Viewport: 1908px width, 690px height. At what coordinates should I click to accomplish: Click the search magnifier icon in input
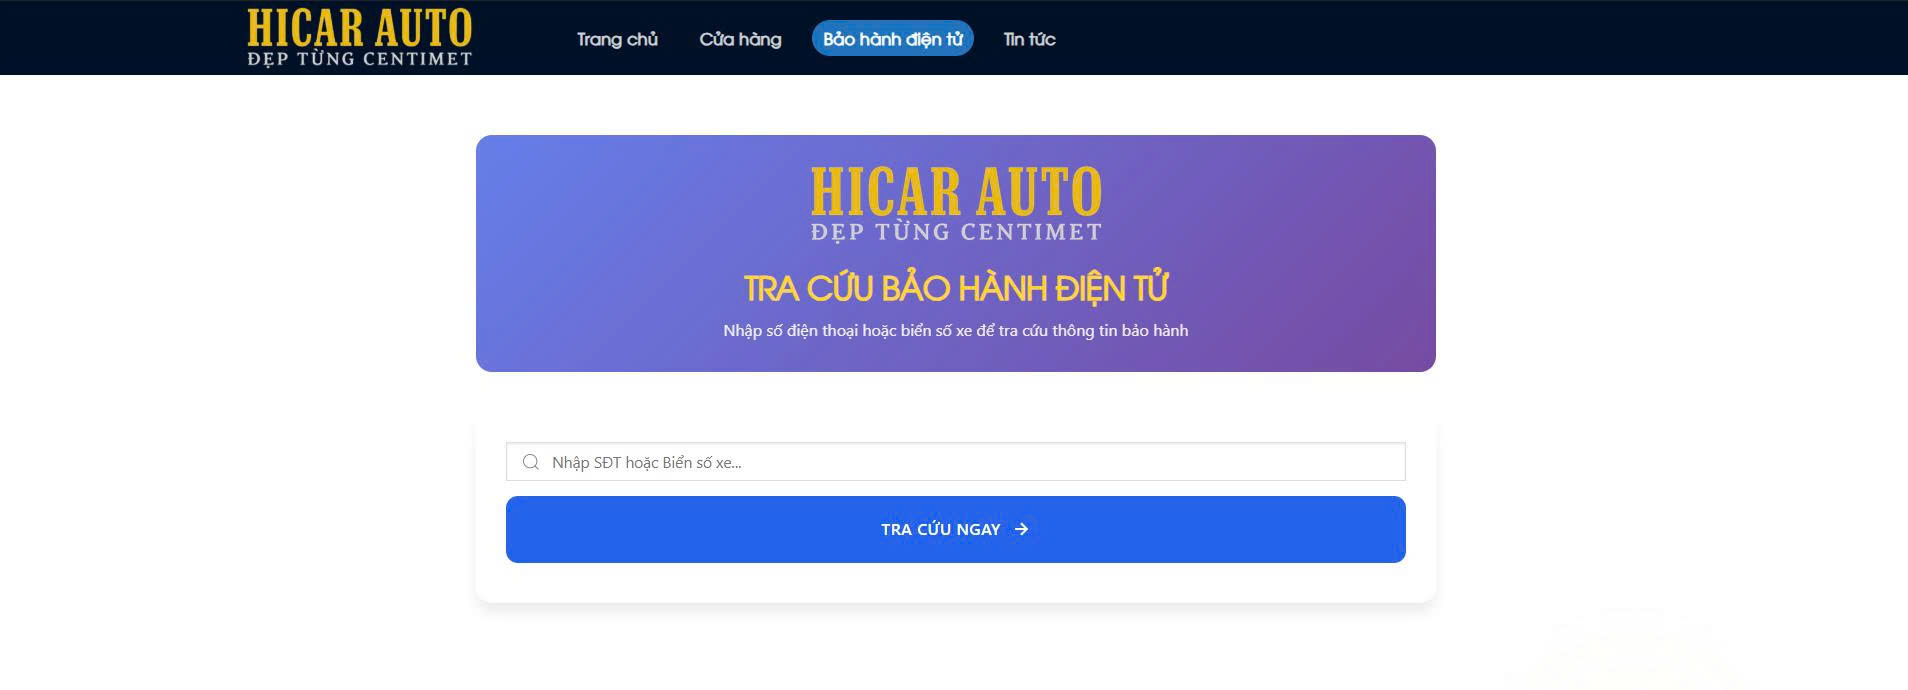click(x=531, y=462)
